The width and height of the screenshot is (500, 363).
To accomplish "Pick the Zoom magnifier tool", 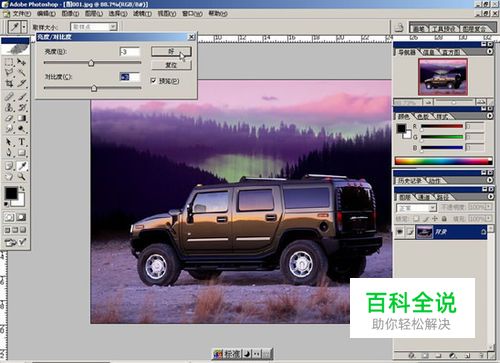I will click(x=22, y=176).
